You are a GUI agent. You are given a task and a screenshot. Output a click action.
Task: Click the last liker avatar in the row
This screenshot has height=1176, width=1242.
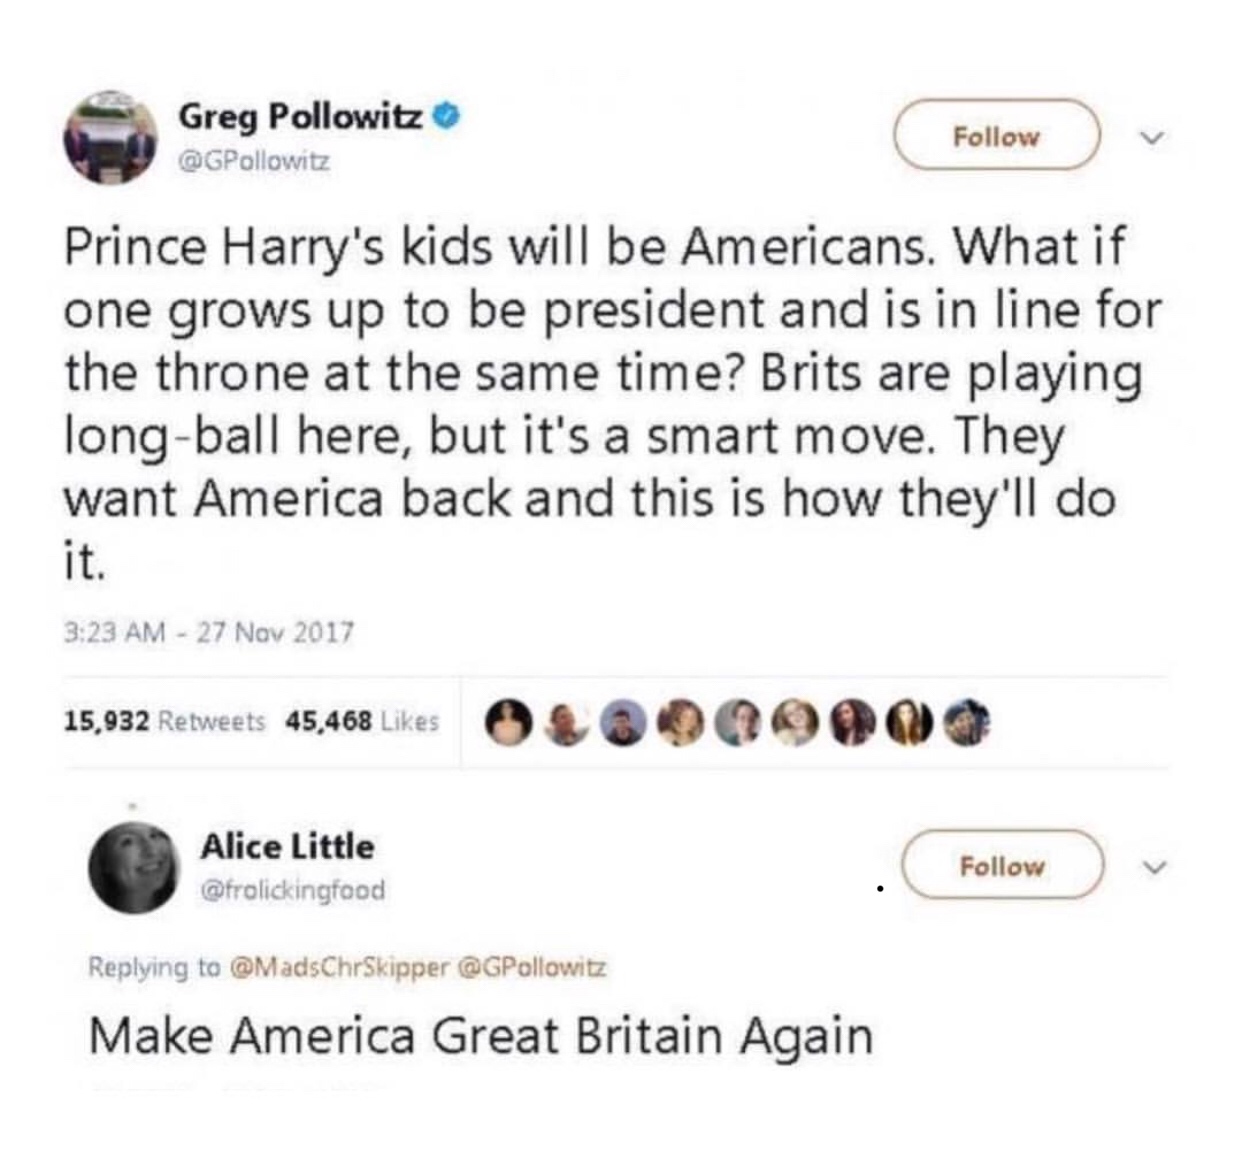(968, 723)
